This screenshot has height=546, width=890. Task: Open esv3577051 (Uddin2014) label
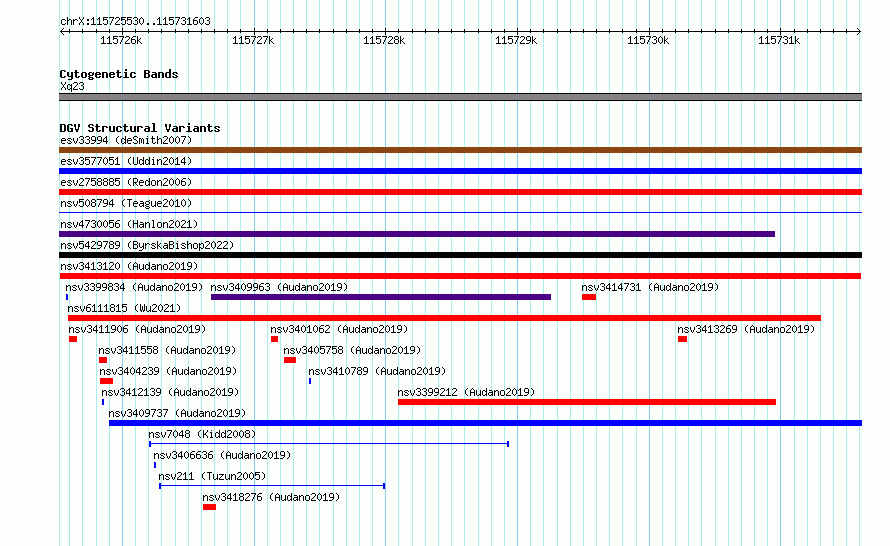(x=126, y=161)
